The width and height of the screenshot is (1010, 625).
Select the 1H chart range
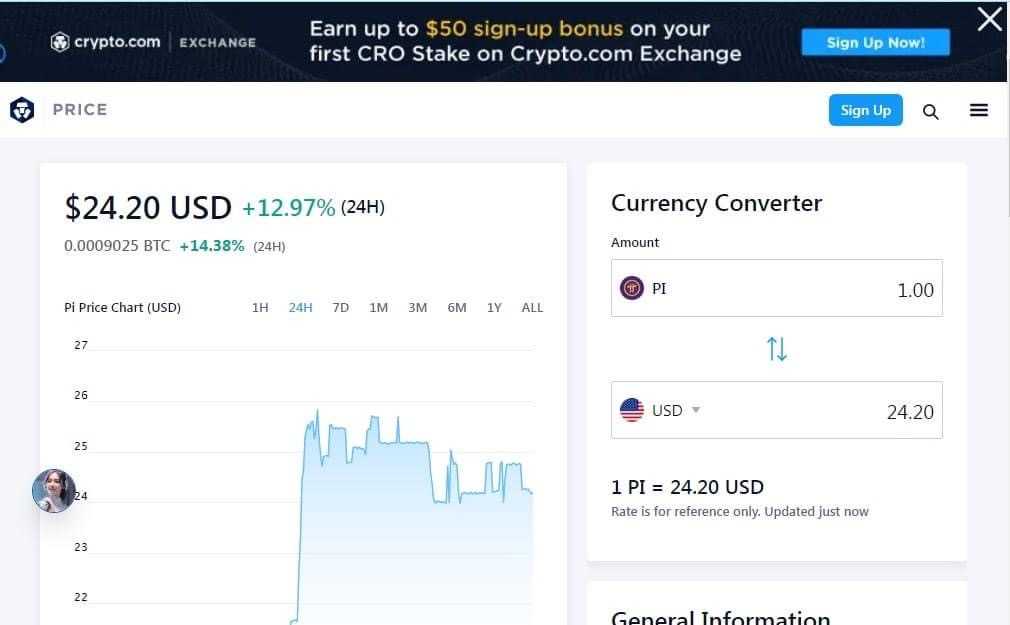click(x=260, y=307)
